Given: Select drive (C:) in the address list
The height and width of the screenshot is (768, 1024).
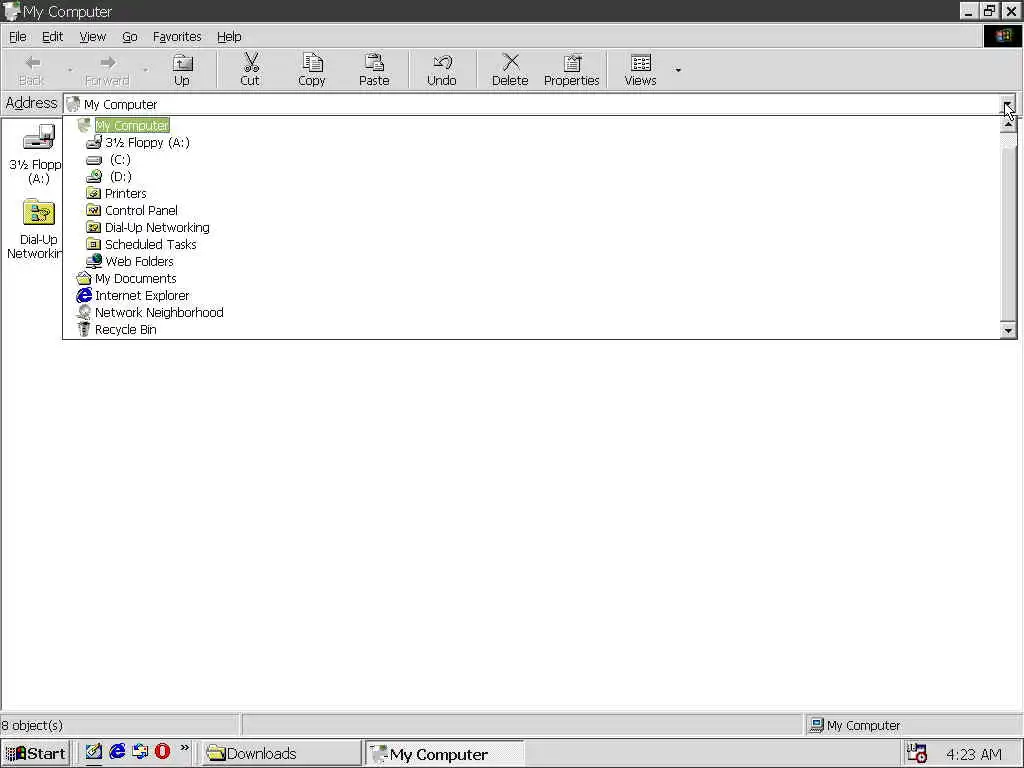Looking at the screenshot, I should click(120, 159).
